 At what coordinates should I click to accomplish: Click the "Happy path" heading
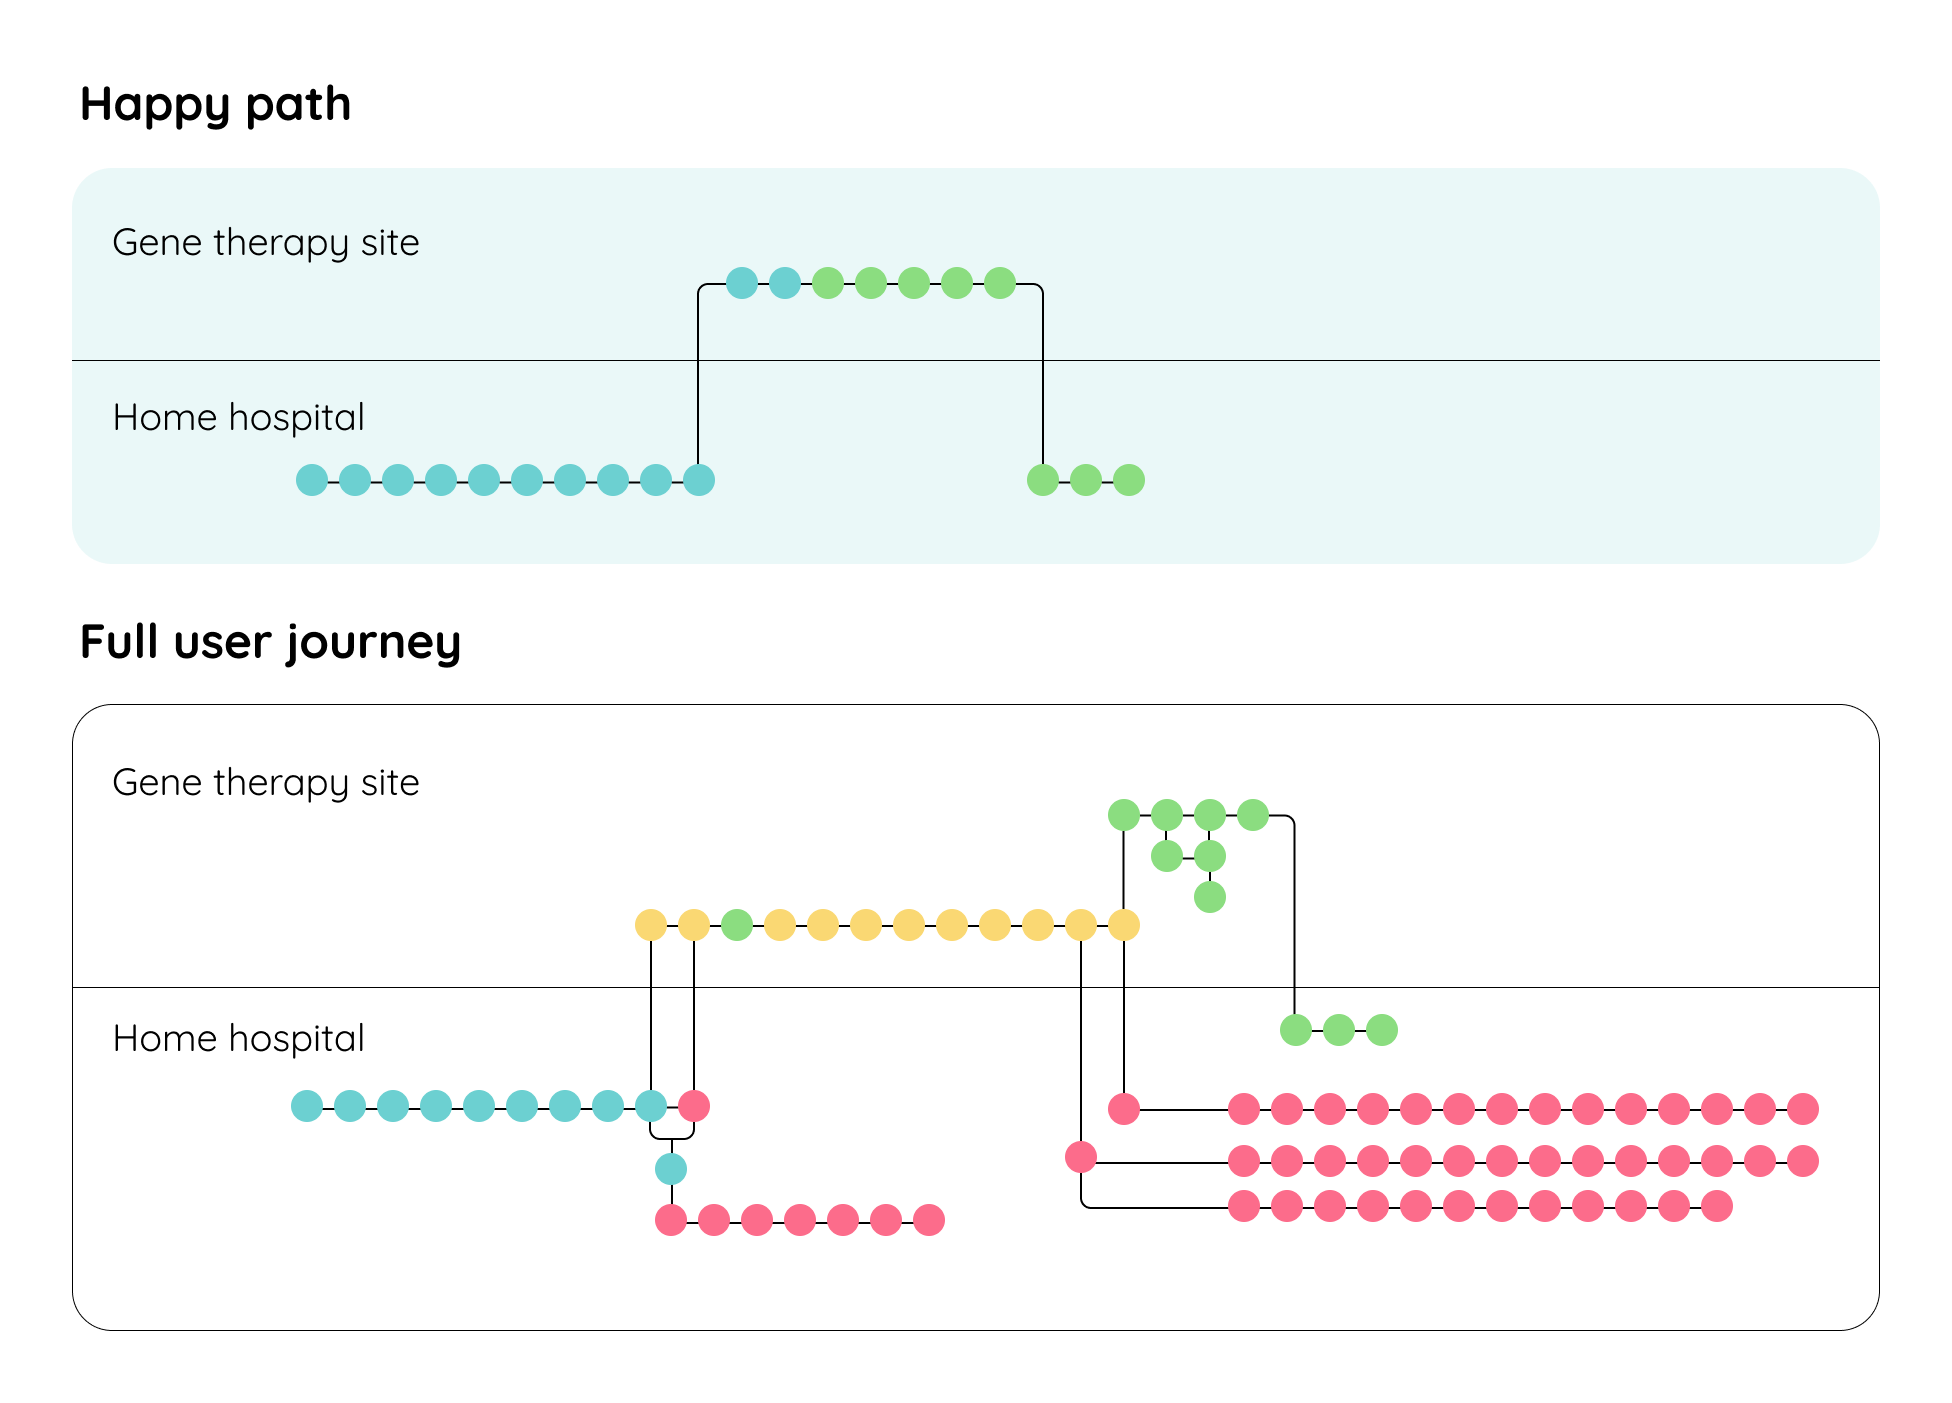[x=215, y=104]
